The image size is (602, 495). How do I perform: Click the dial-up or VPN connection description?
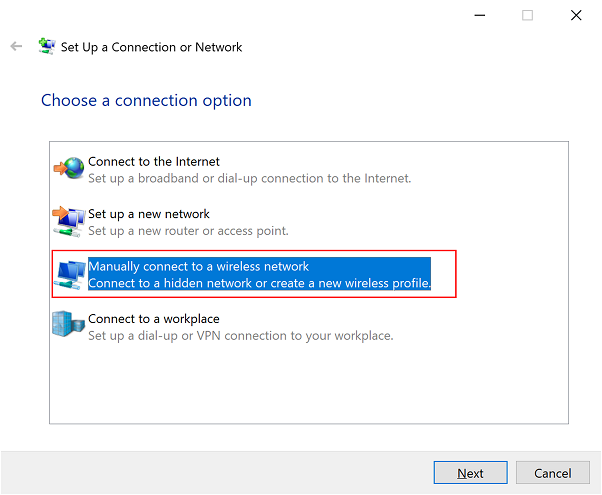[240, 336]
